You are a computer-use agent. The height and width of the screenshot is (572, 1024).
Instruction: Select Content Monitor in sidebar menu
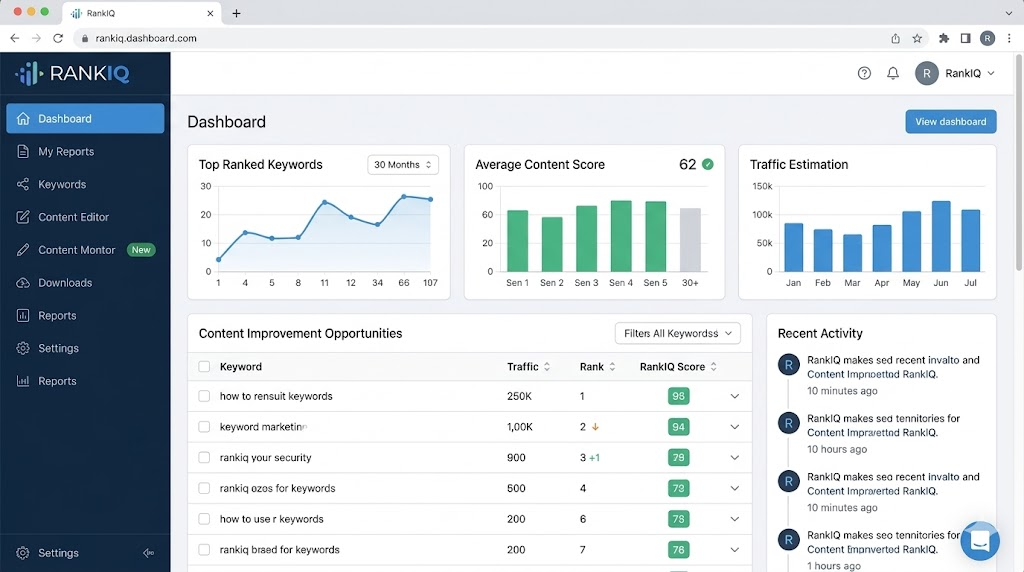77,250
